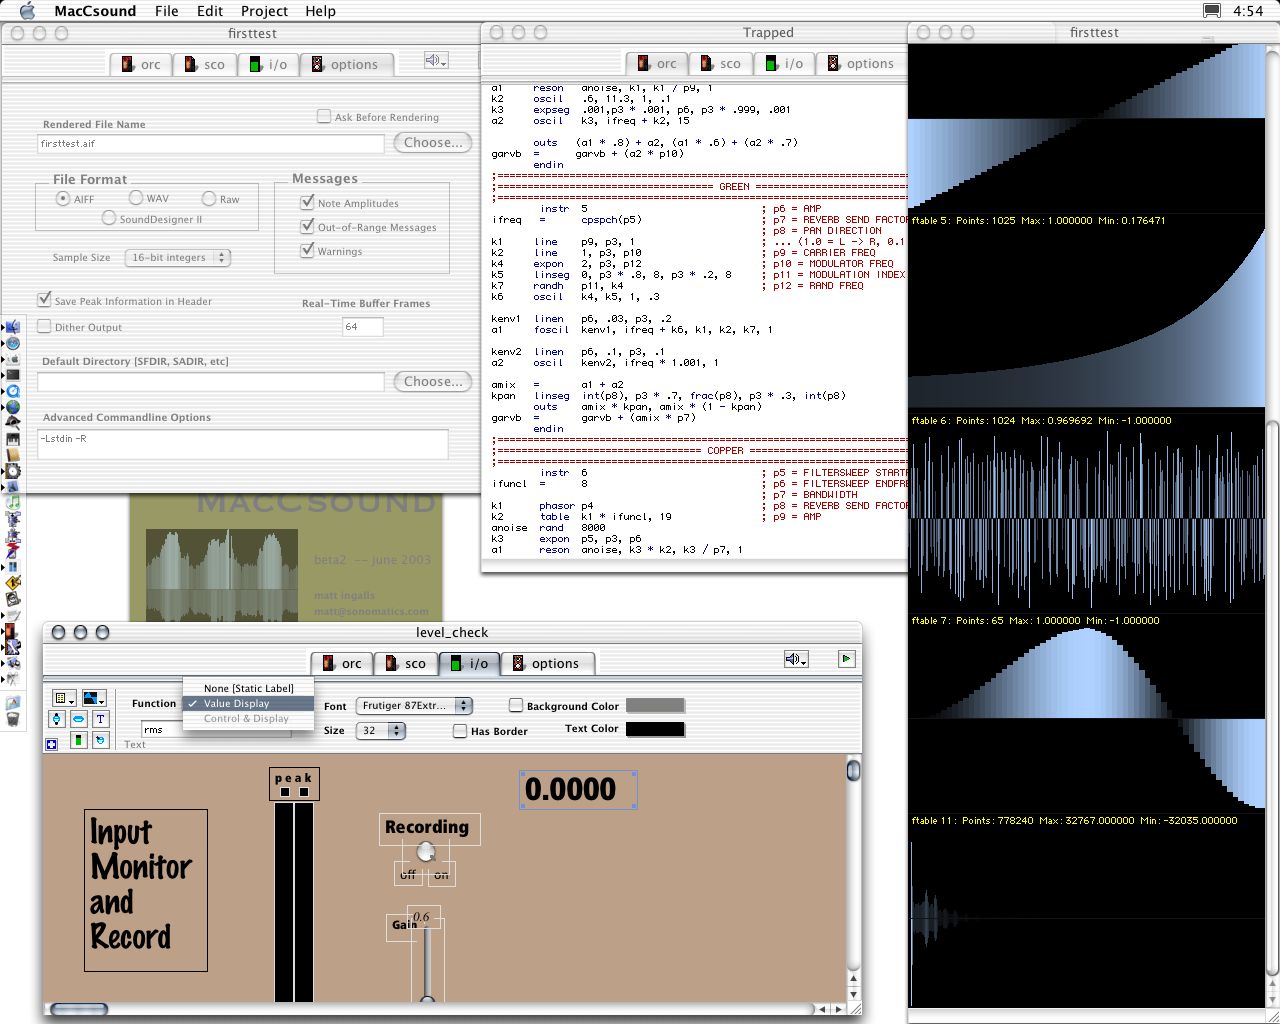Image resolution: width=1280 pixels, height=1024 pixels.
Task: Open the MacCsound application menu
Action: [x=96, y=11]
